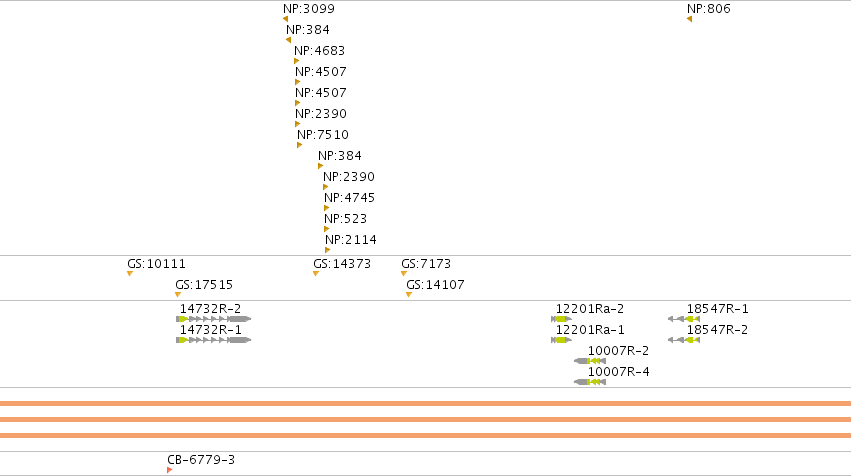Click the GS:17515 triangle marker

[177, 295]
